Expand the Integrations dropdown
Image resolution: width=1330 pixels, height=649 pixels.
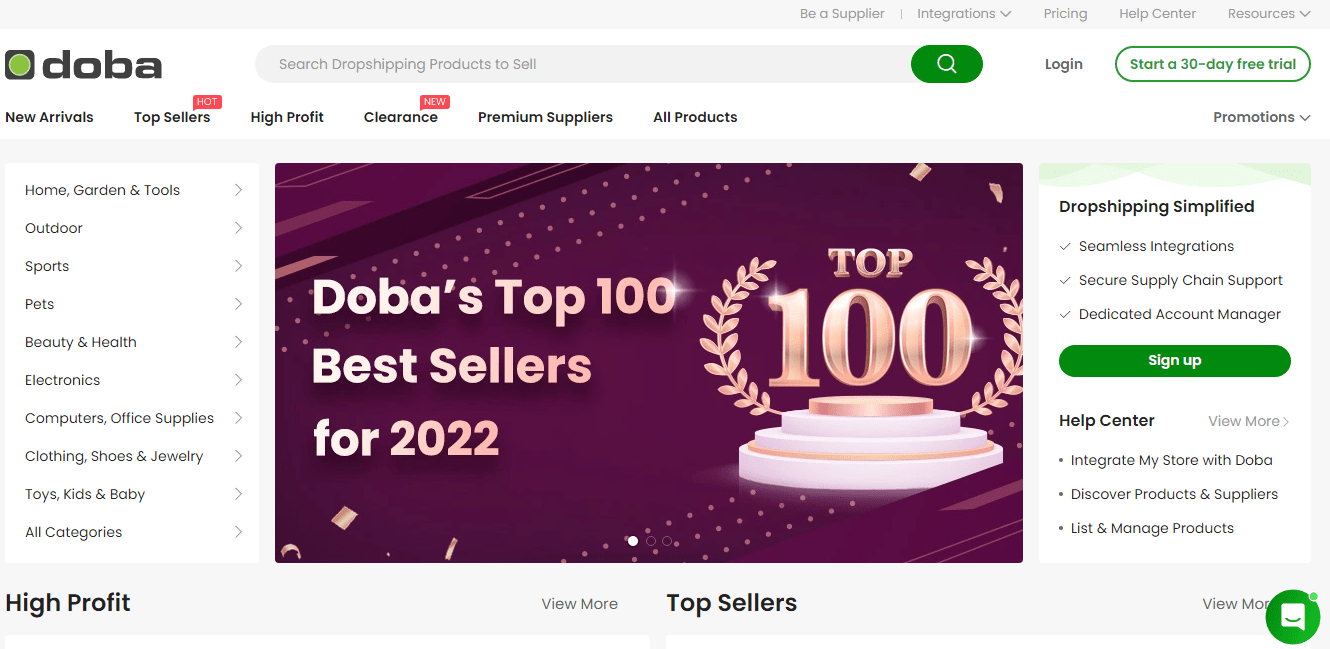pos(964,14)
